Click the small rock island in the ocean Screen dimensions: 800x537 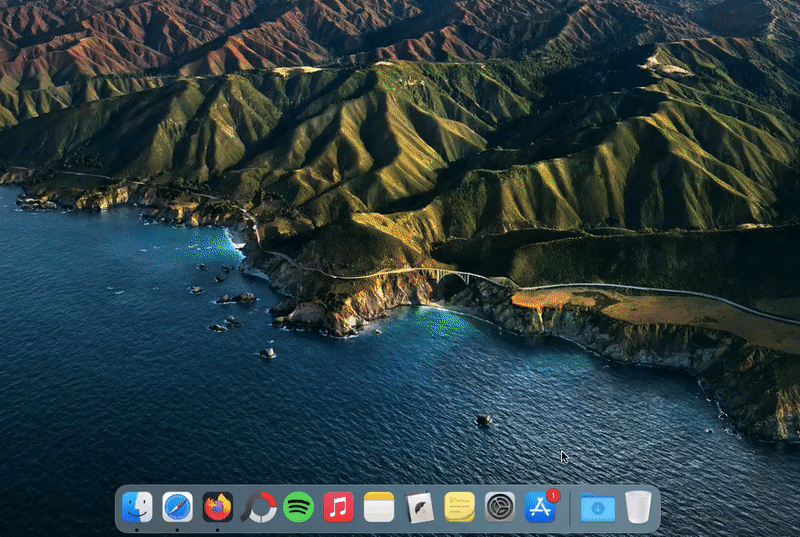[x=483, y=420]
